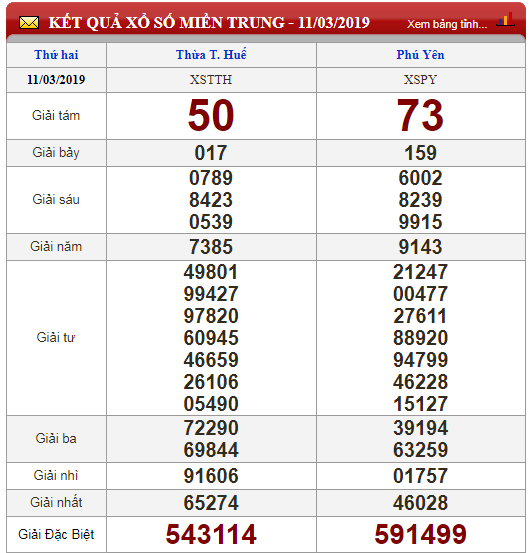
Task: Select special prize number '543114'
Action: (211, 534)
